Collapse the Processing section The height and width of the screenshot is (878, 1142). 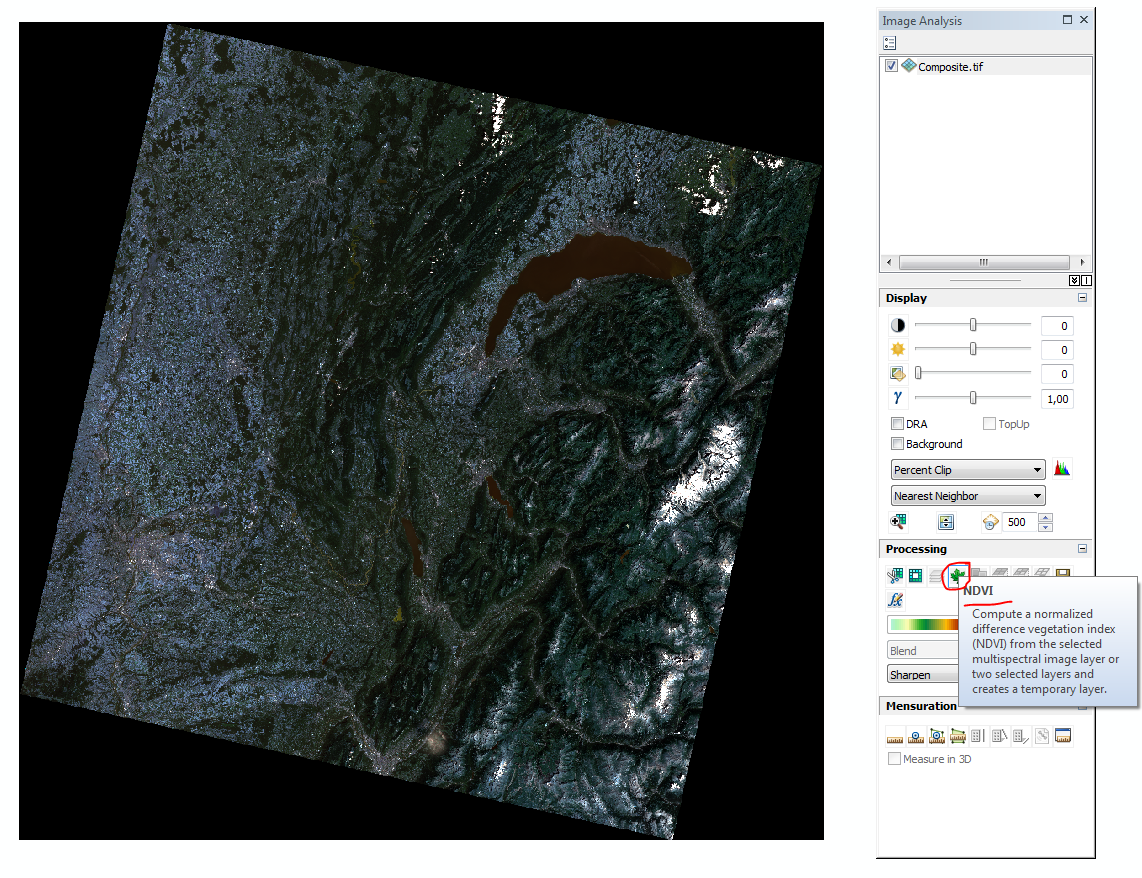1082,548
